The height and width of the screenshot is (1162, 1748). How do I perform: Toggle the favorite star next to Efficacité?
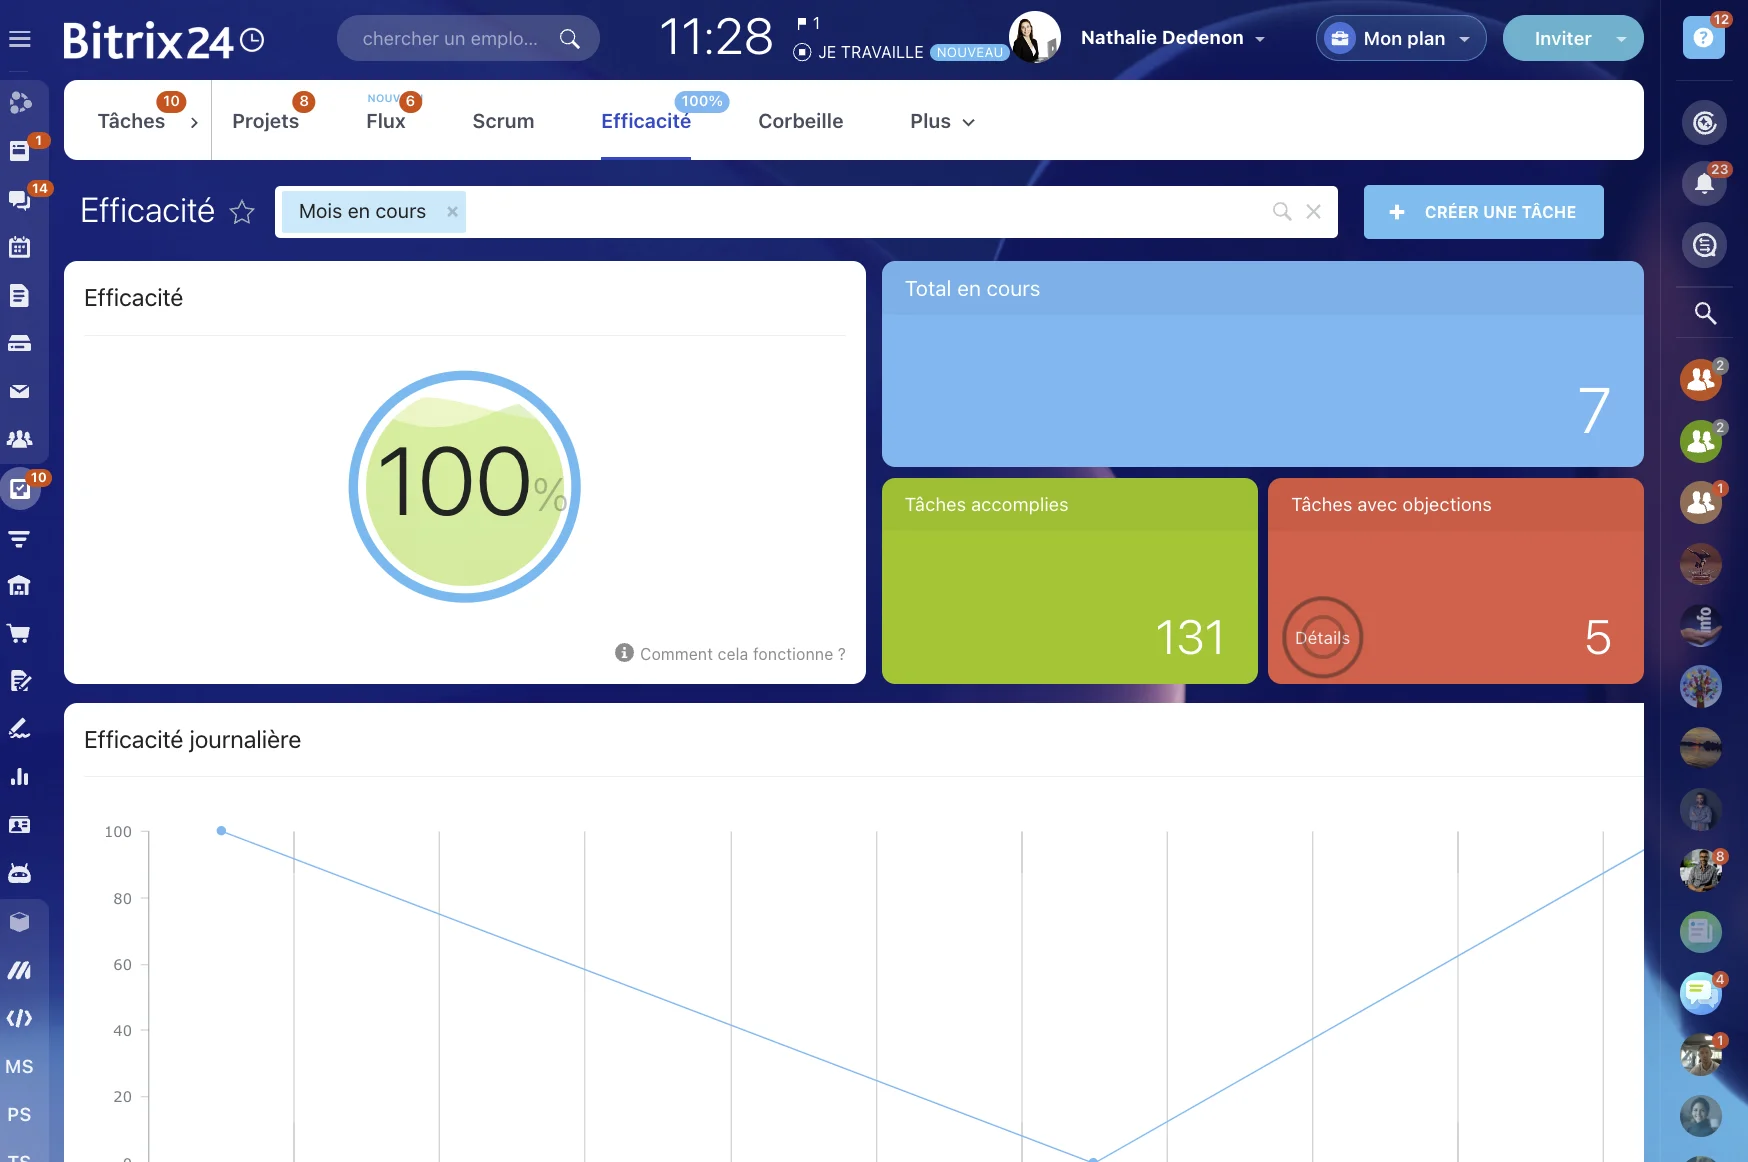tap(242, 212)
